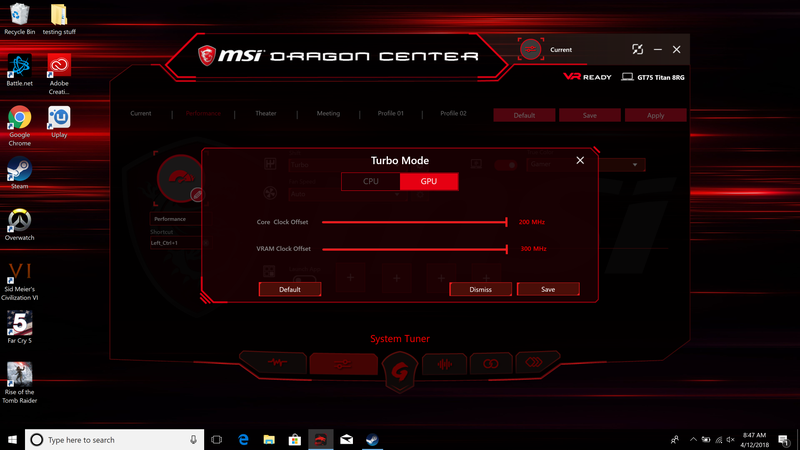
Task: Click the center Gaming Mode G shield
Action: (x=399, y=372)
